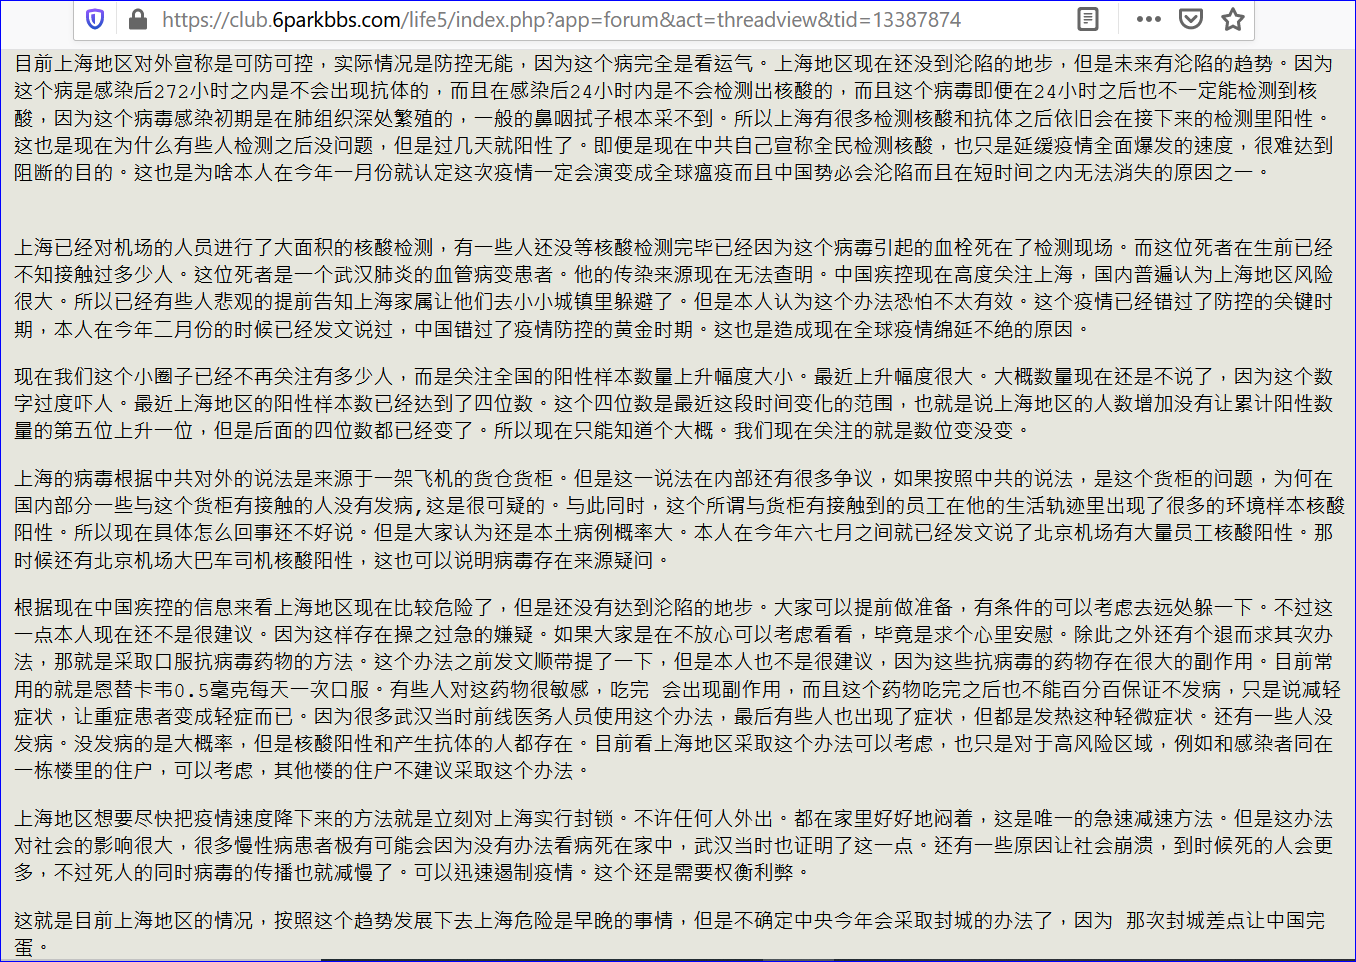Click the final word 蛋 at the page bottom

pos(24,947)
